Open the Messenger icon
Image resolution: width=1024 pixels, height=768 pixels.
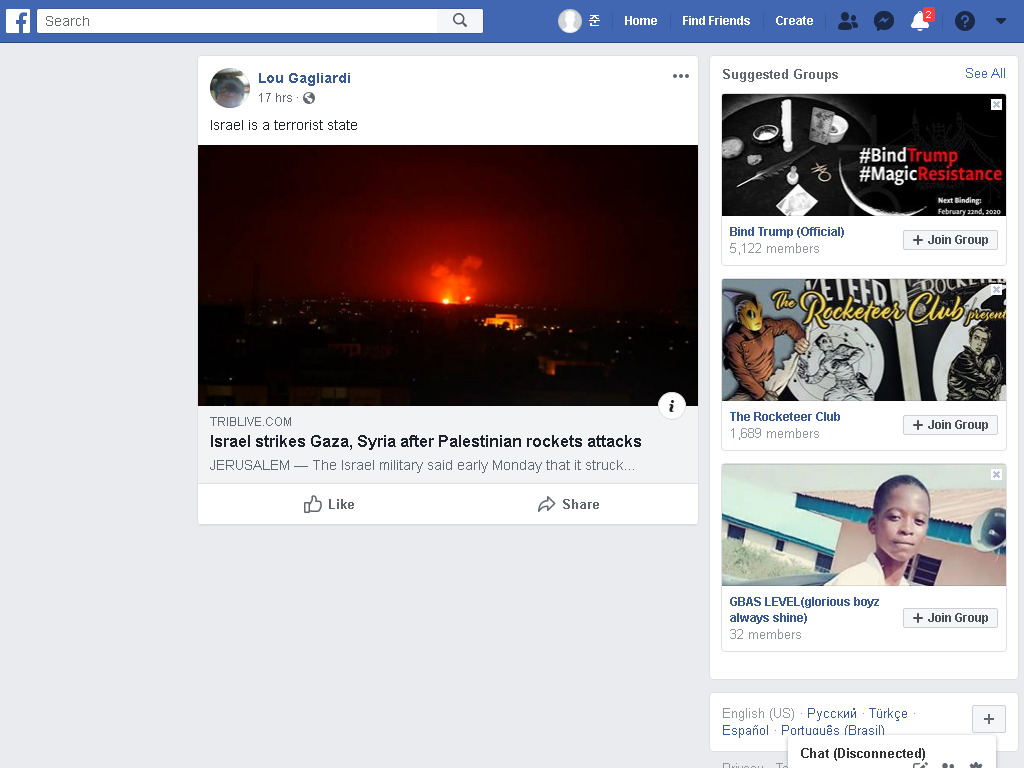pyautogui.click(x=884, y=21)
